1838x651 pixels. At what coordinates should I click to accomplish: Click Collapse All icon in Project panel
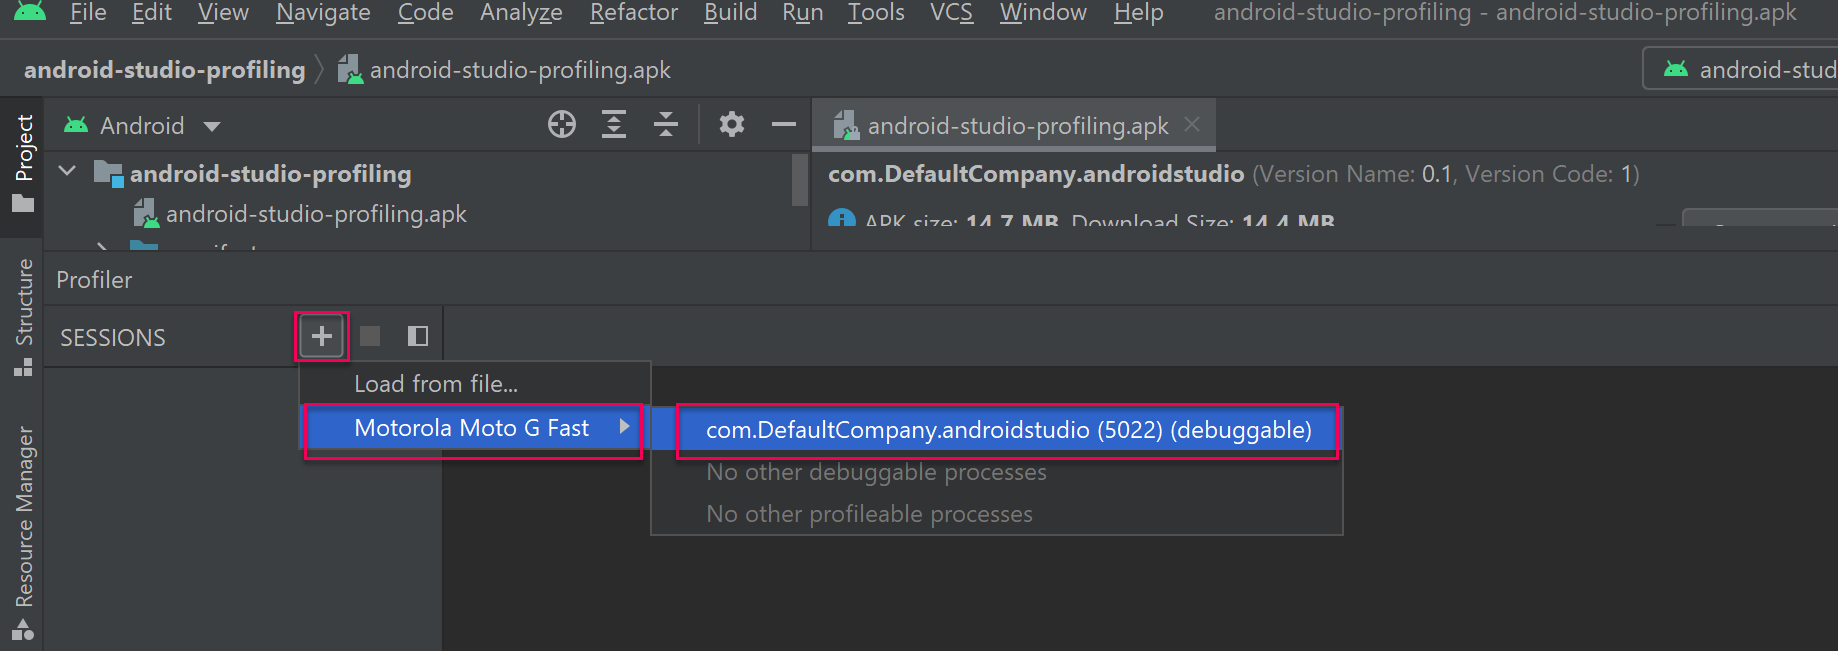(666, 125)
